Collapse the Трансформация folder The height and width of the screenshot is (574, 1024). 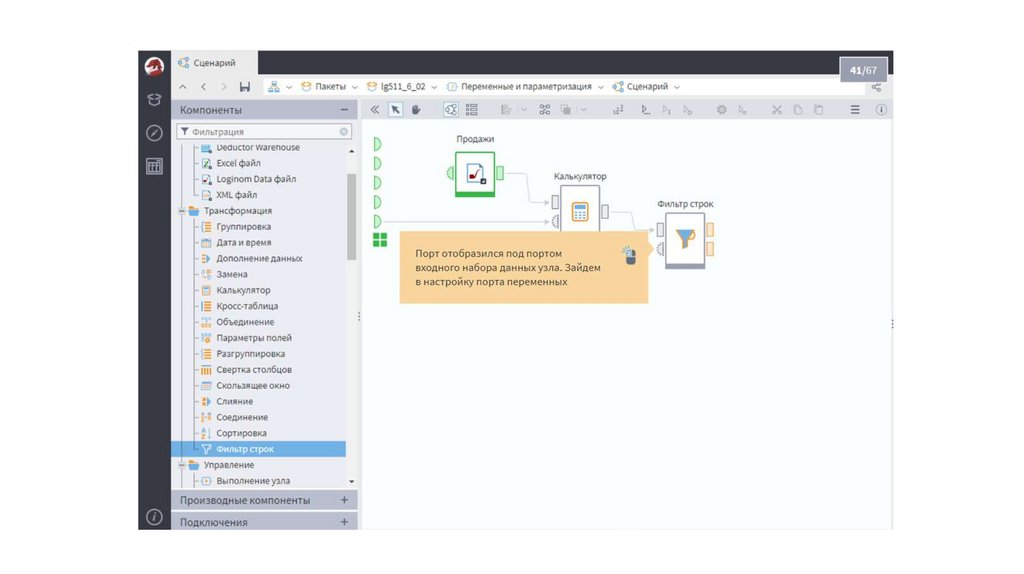click(x=182, y=211)
